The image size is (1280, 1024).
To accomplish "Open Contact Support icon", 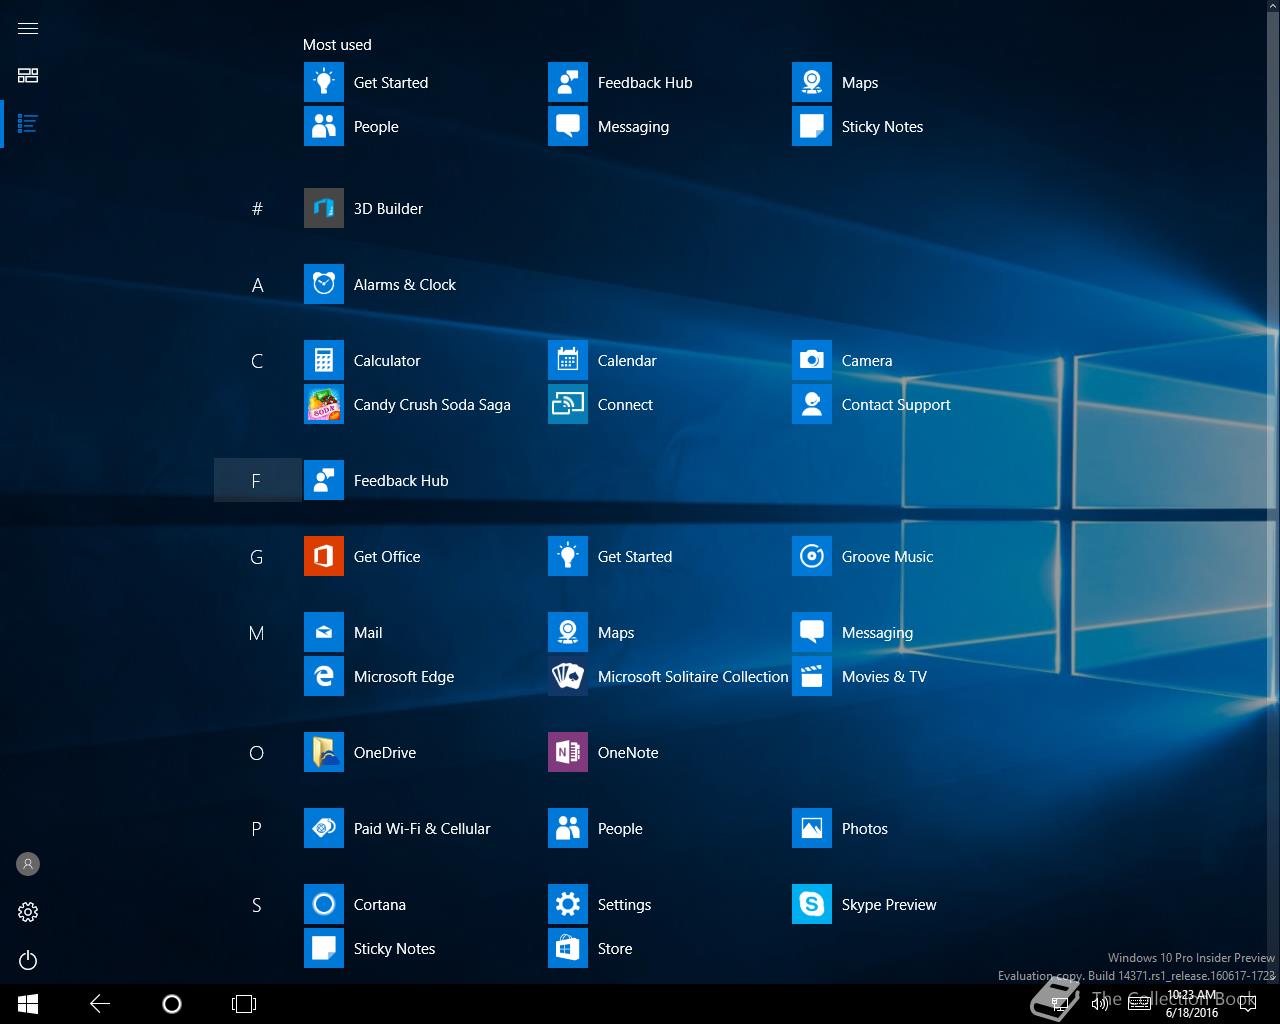I will (812, 404).
